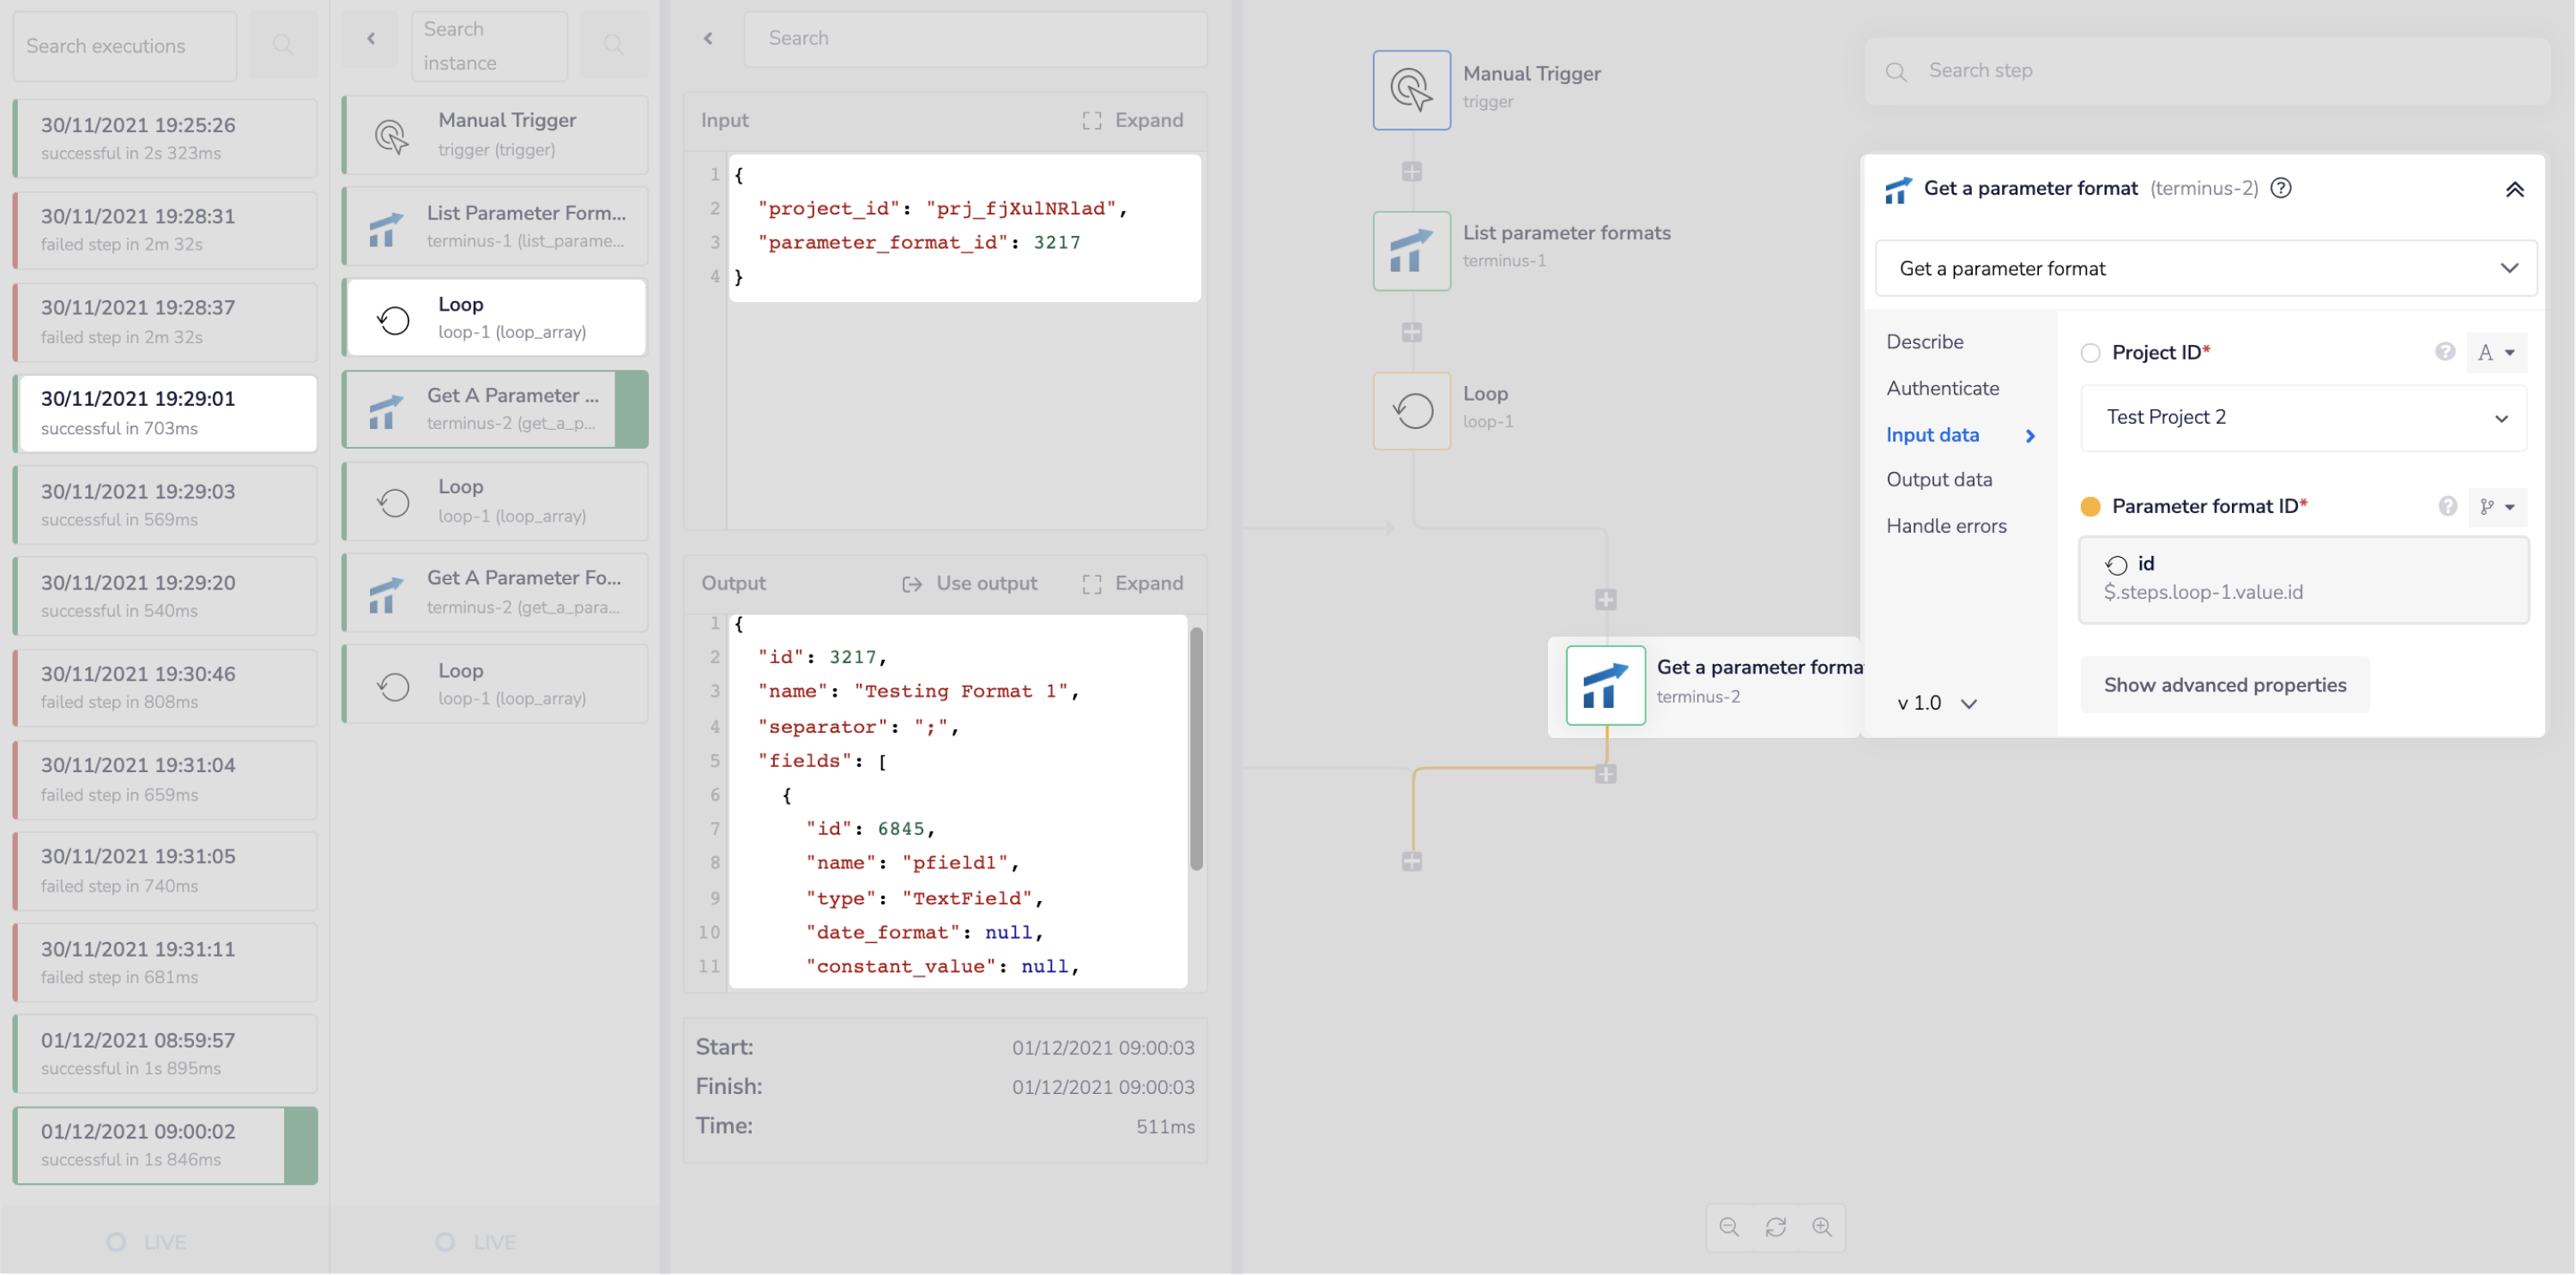Click the back arrow beside Search instance
The height and width of the screenshot is (1275, 2576).
(x=371, y=39)
